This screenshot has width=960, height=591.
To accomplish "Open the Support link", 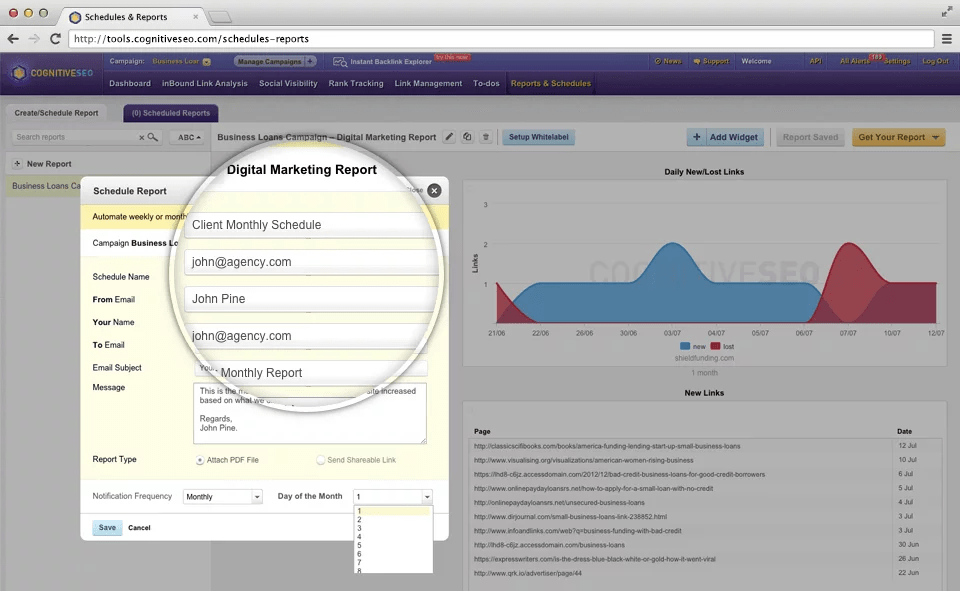I will coord(711,61).
